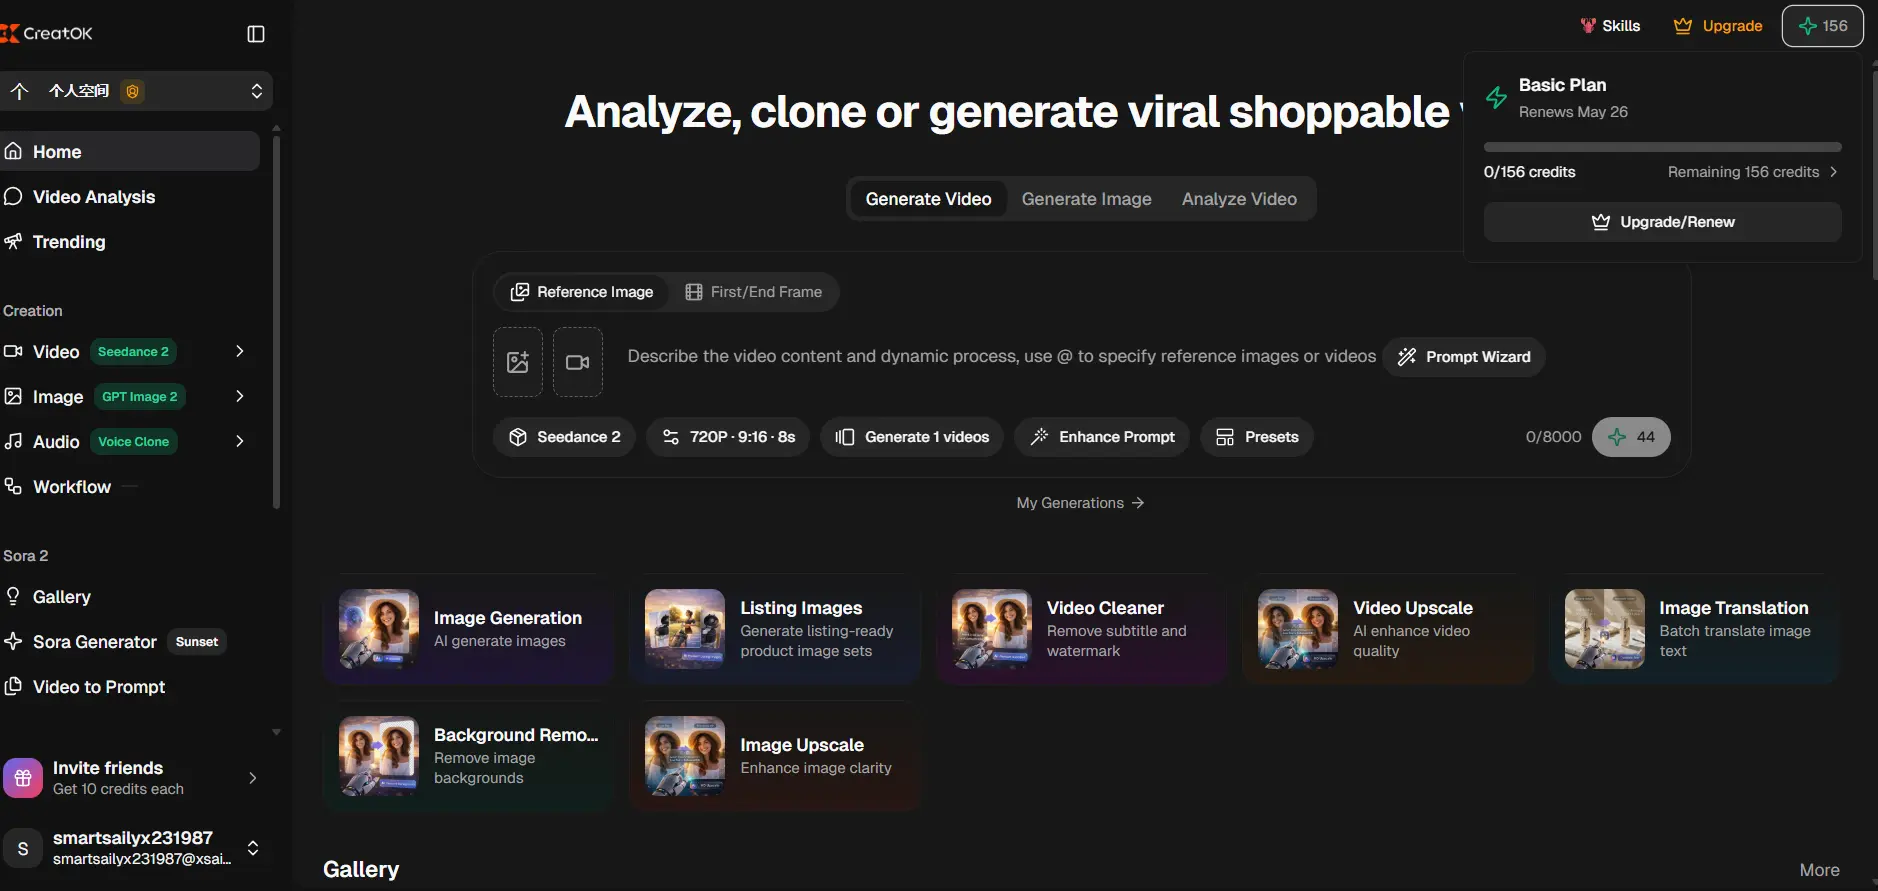Image resolution: width=1878 pixels, height=891 pixels.
Task: Click the Upgrade crown icon in header
Action: pos(1683,26)
